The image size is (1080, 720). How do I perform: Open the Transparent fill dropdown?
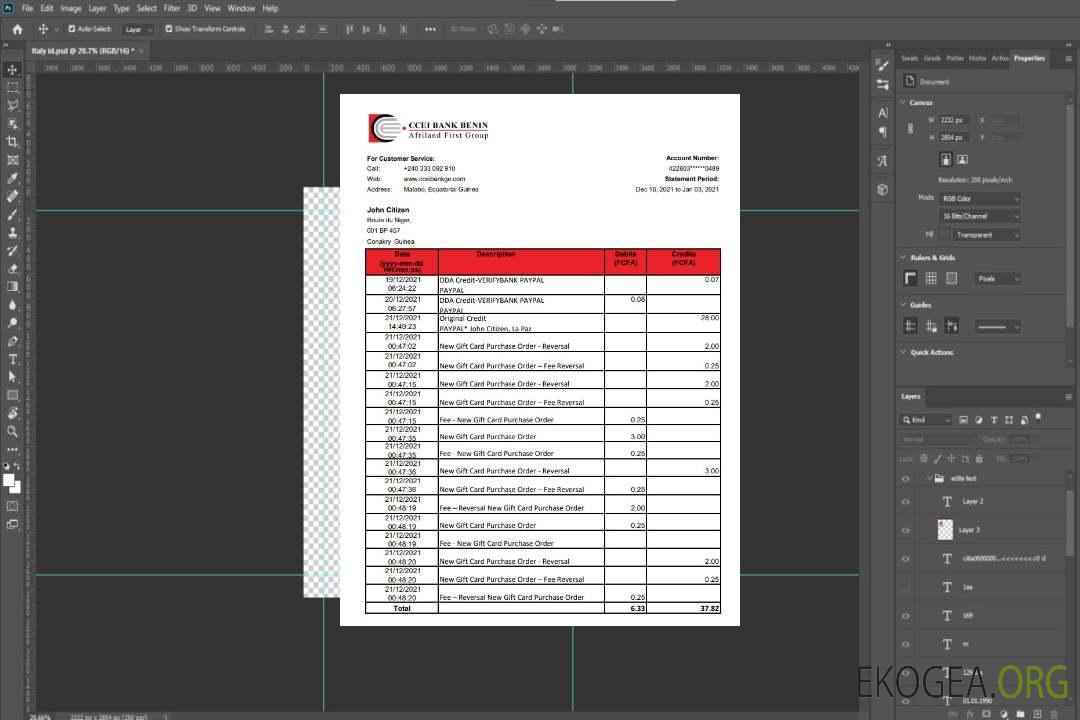[x=986, y=235]
